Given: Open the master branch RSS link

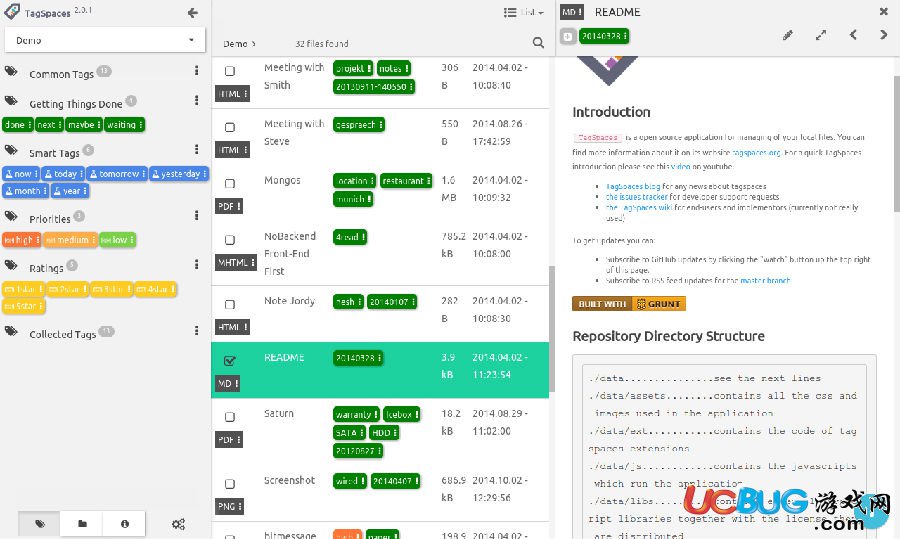Looking at the screenshot, I should coord(765,281).
